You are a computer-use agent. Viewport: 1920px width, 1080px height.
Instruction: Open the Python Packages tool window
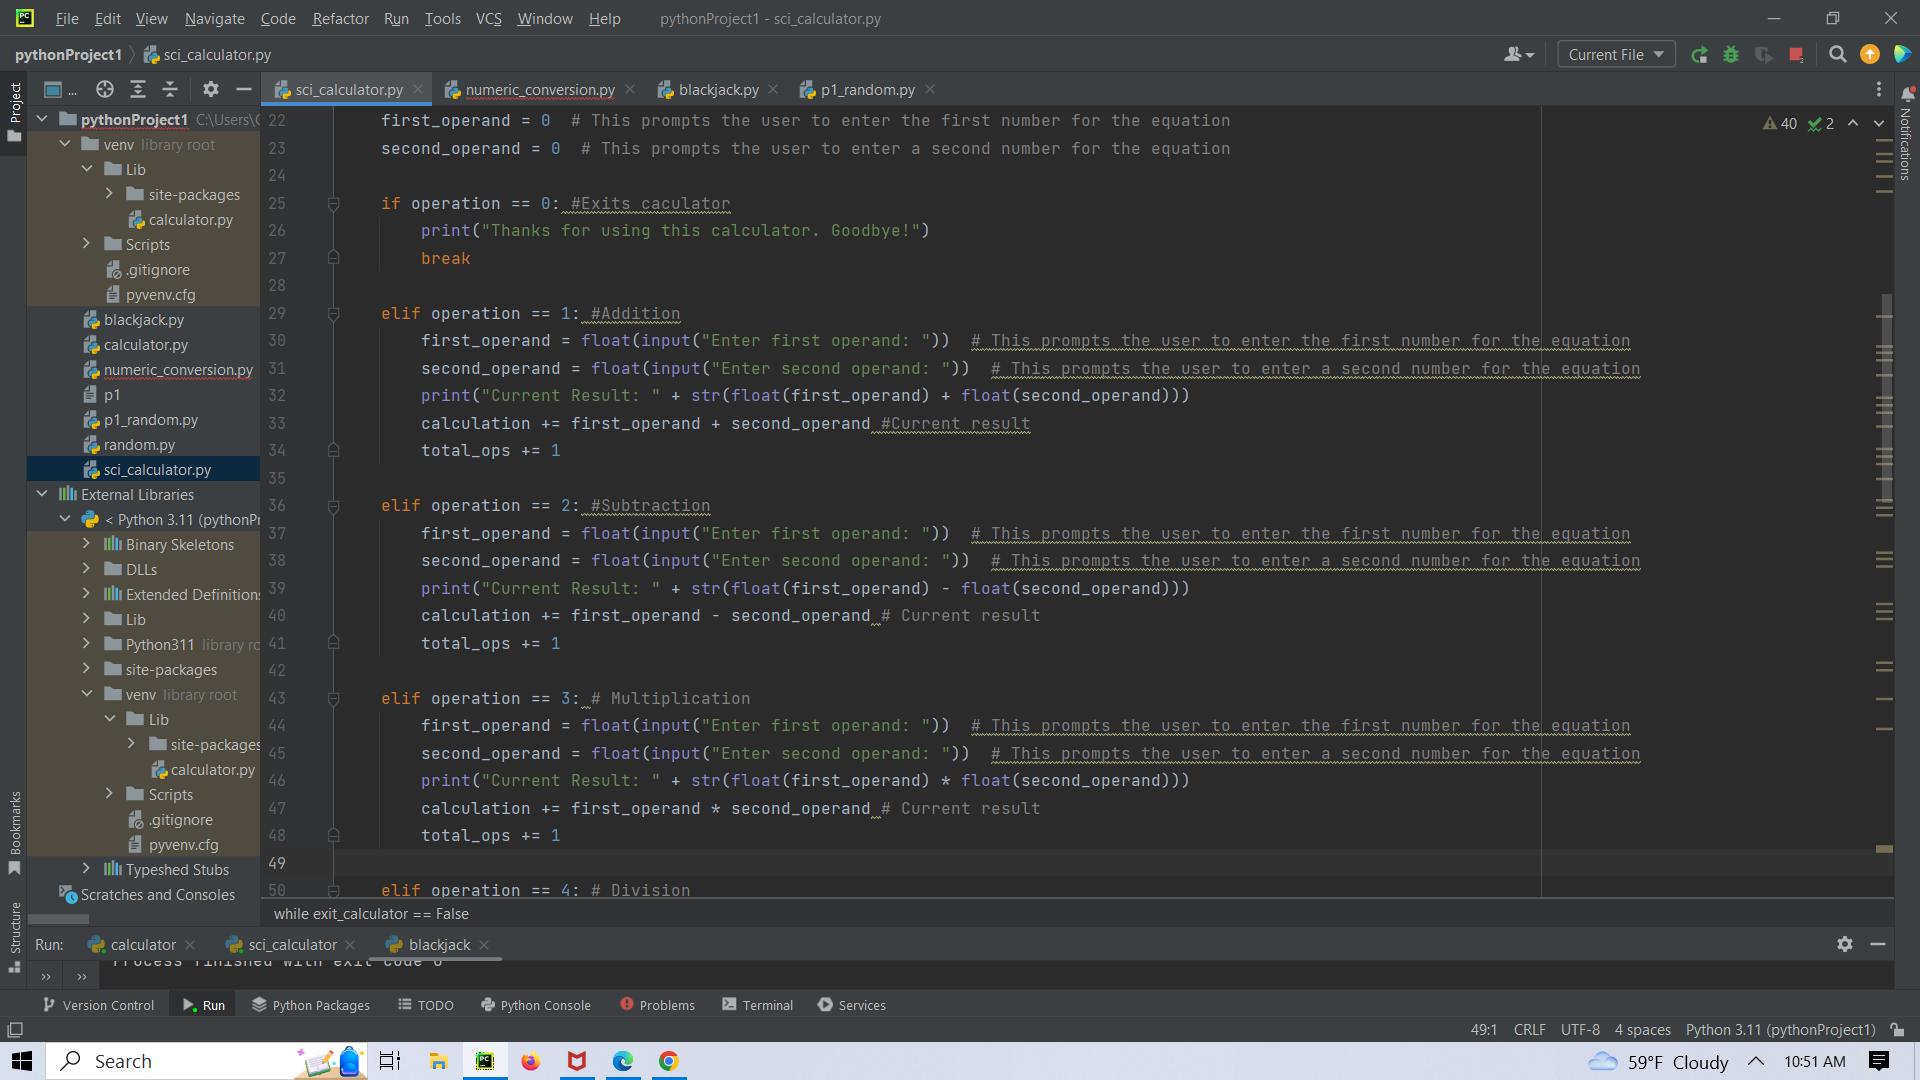[311, 1005]
